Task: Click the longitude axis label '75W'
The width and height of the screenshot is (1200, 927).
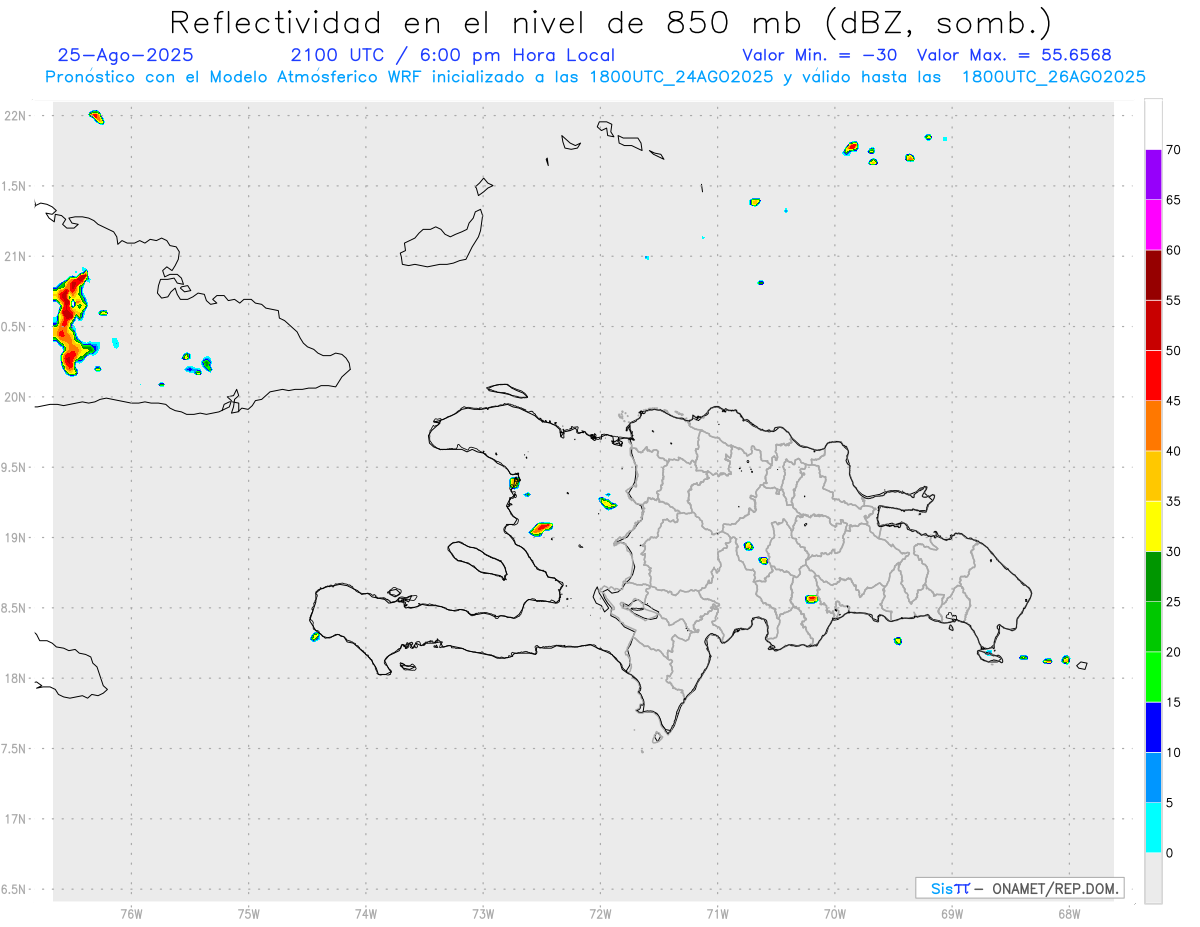Action: point(249,913)
